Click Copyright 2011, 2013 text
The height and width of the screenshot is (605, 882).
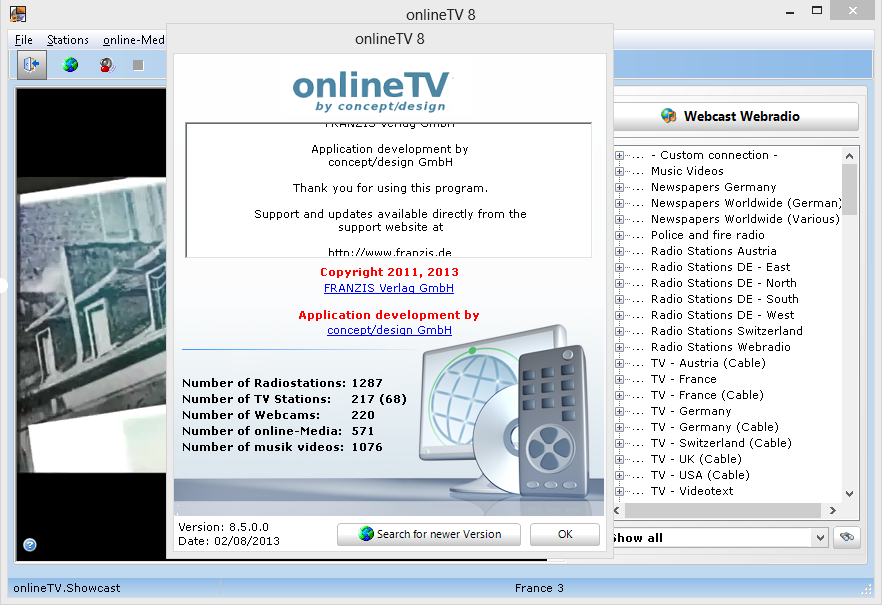tap(389, 272)
